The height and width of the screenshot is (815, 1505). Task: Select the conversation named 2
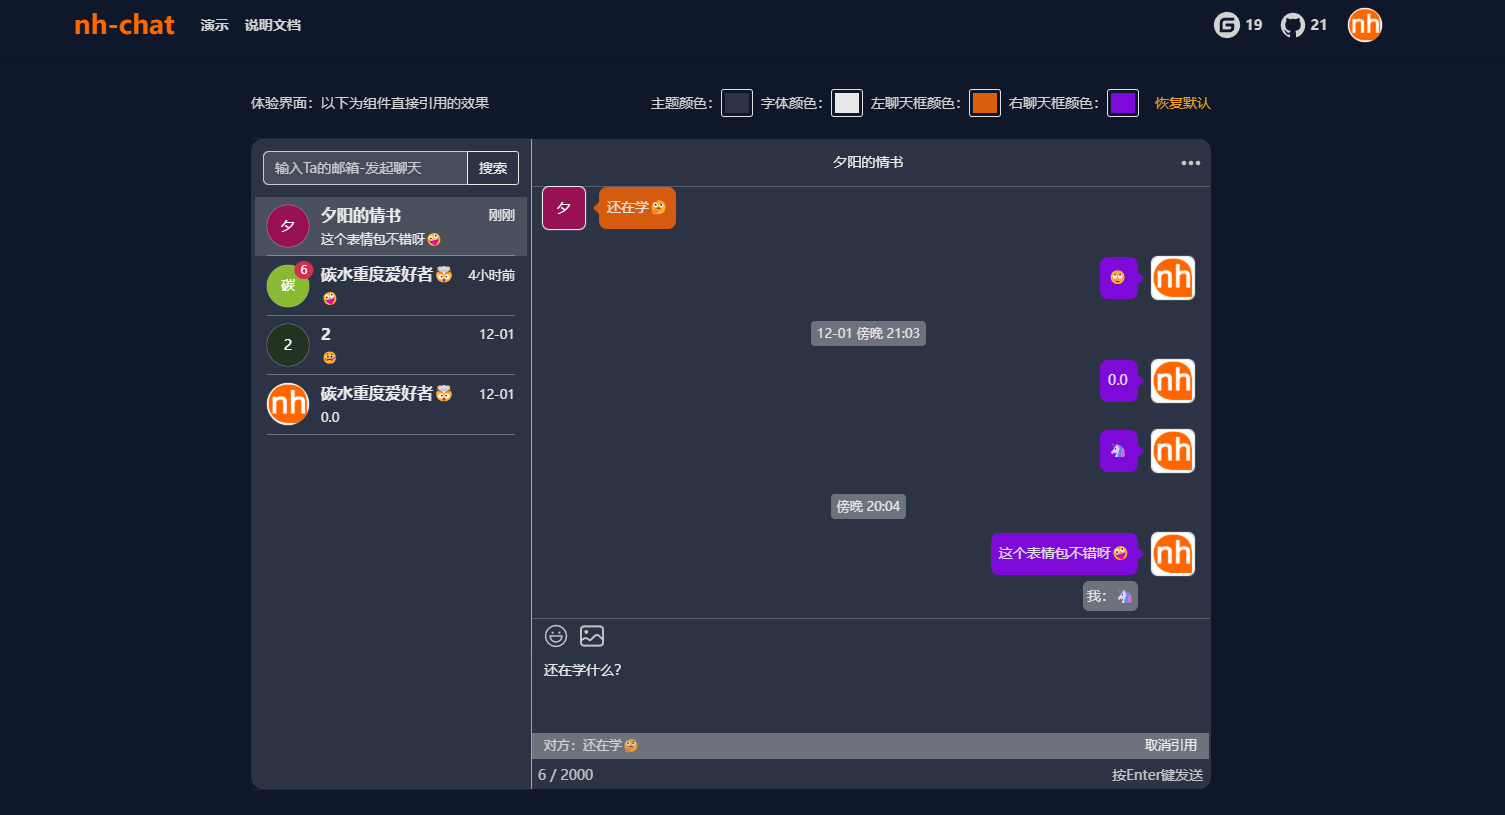391,345
